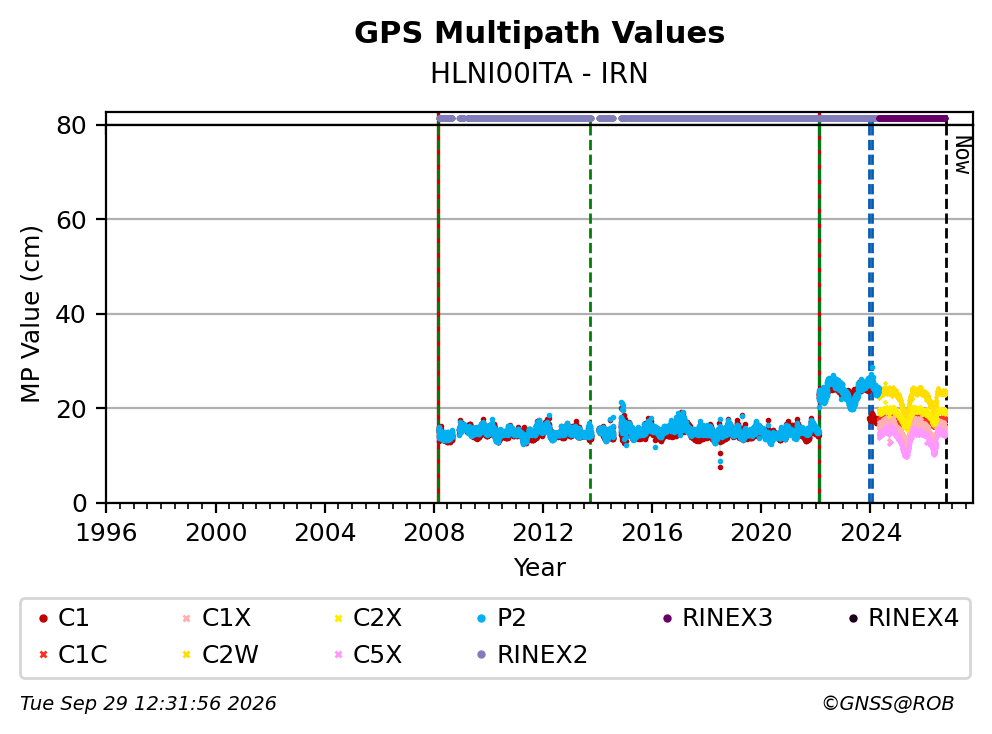Click the 2008 x-axis tick label
This screenshot has width=992, height=734.
[434, 533]
